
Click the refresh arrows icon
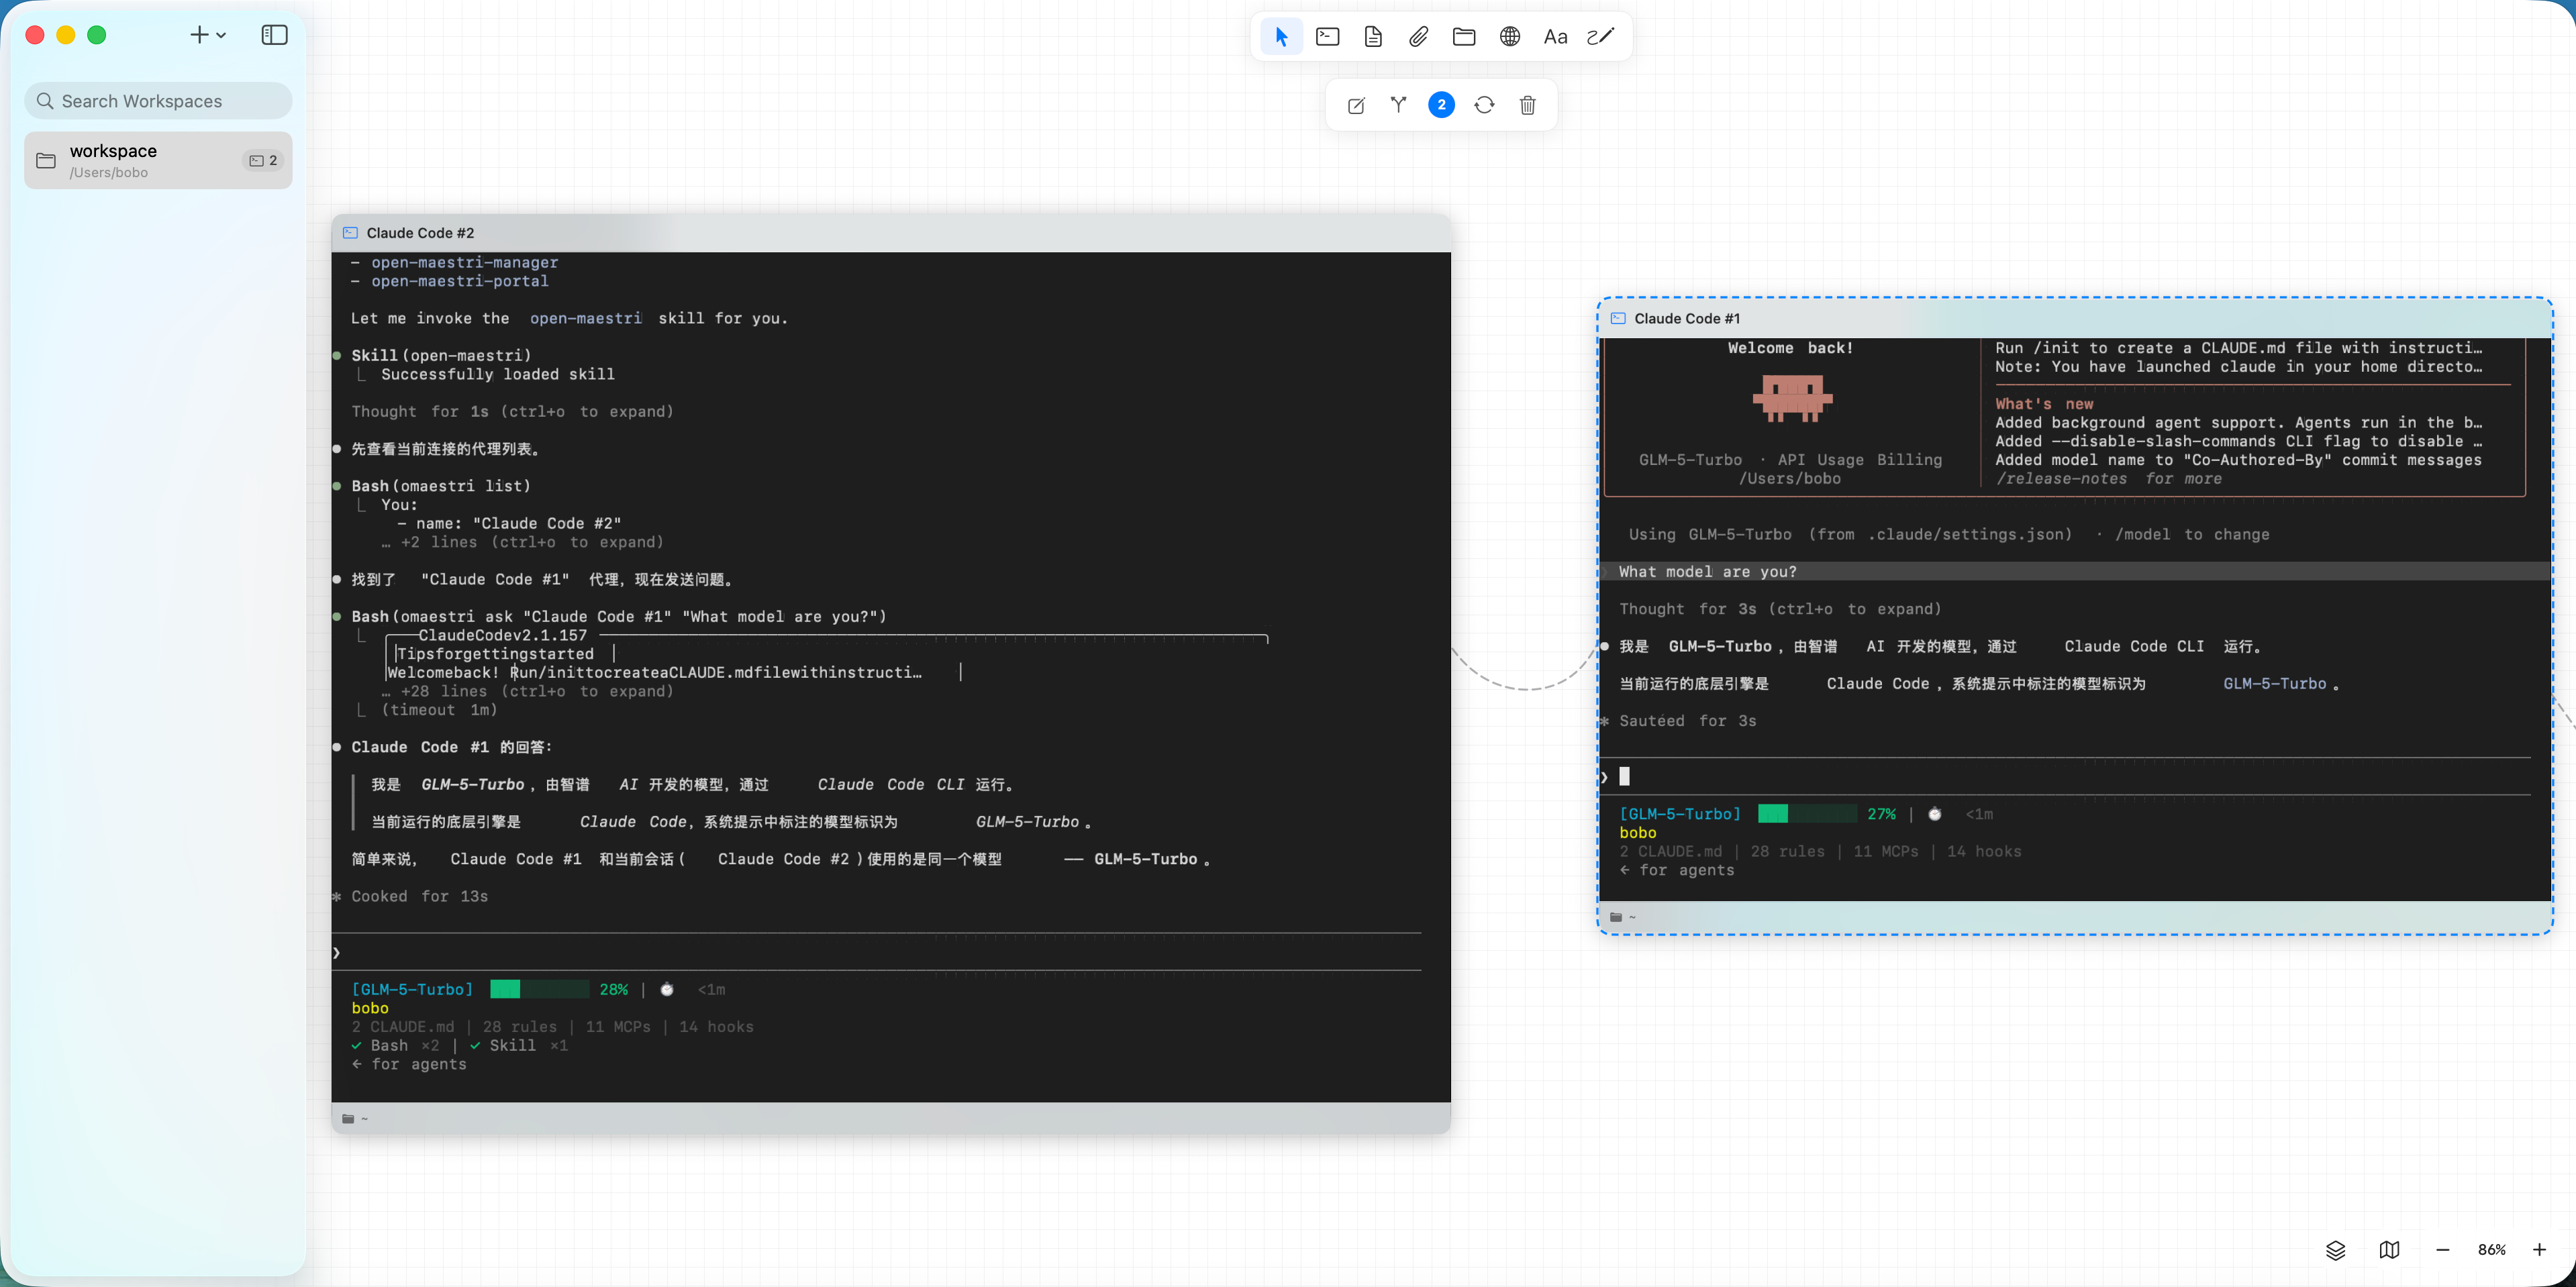1484,105
